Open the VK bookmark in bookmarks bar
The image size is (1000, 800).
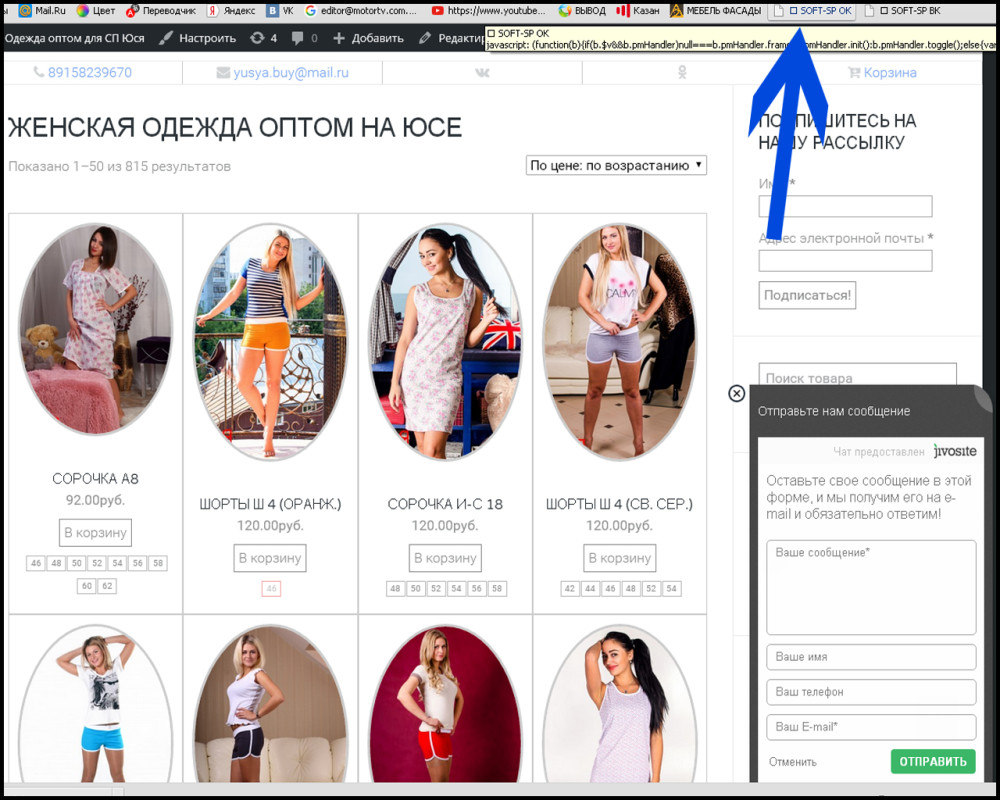click(281, 11)
